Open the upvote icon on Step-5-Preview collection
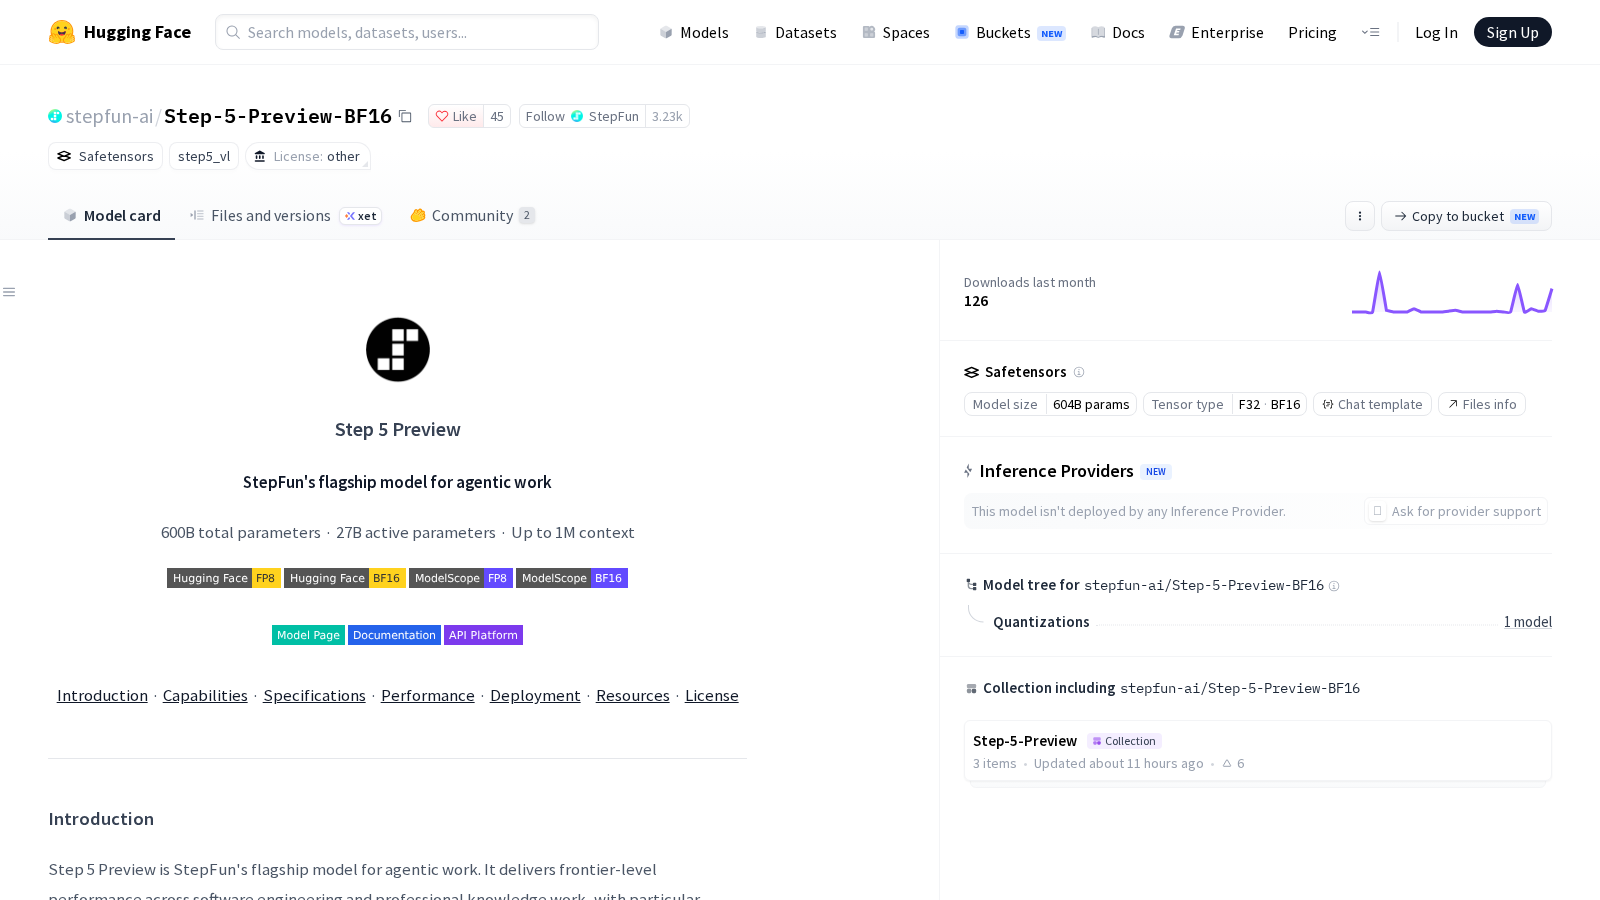1600x900 pixels. click(1227, 763)
